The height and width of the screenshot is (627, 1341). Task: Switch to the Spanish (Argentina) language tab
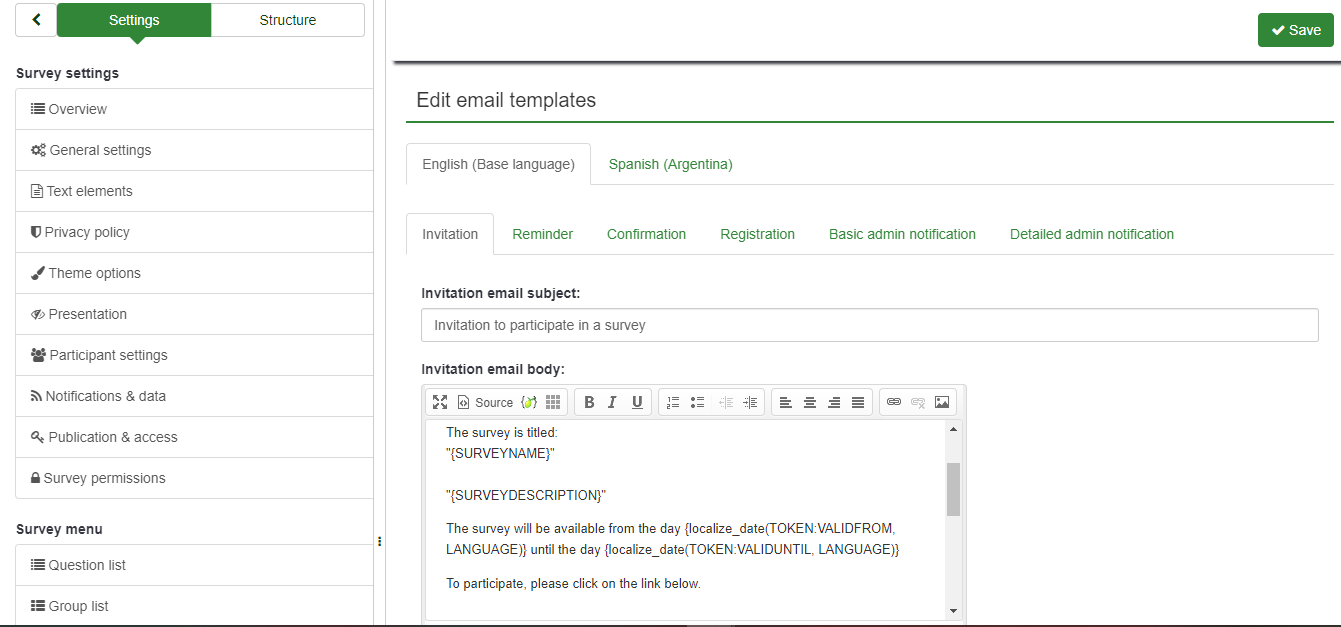[x=670, y=164]
